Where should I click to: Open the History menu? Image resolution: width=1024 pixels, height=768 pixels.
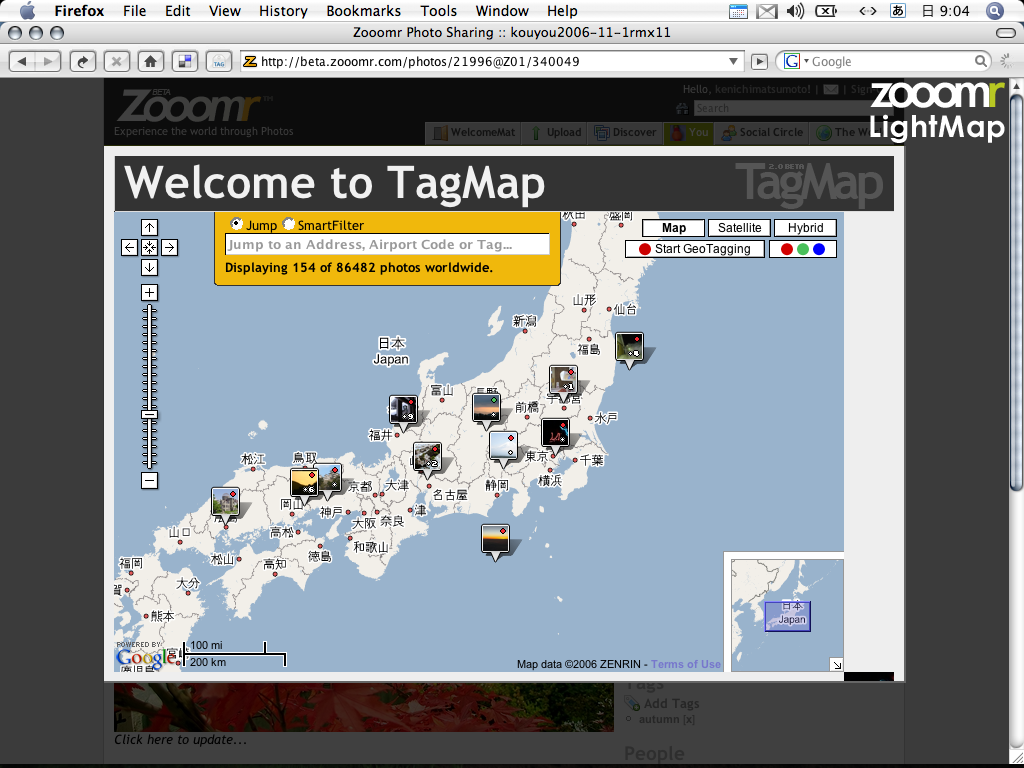[x=283, y=11]
